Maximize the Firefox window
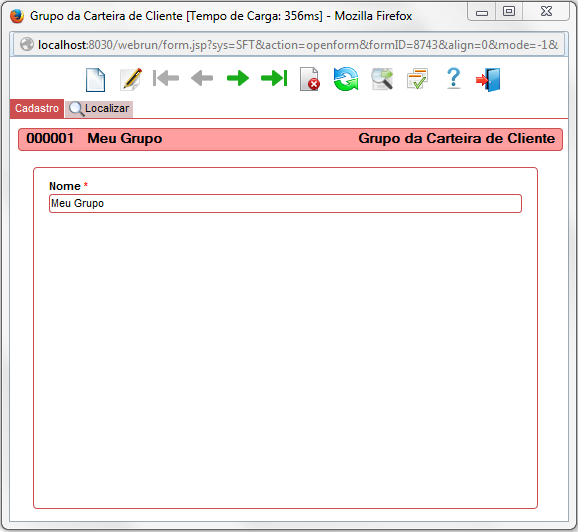The image size is (578, 532). pos(509,12)
